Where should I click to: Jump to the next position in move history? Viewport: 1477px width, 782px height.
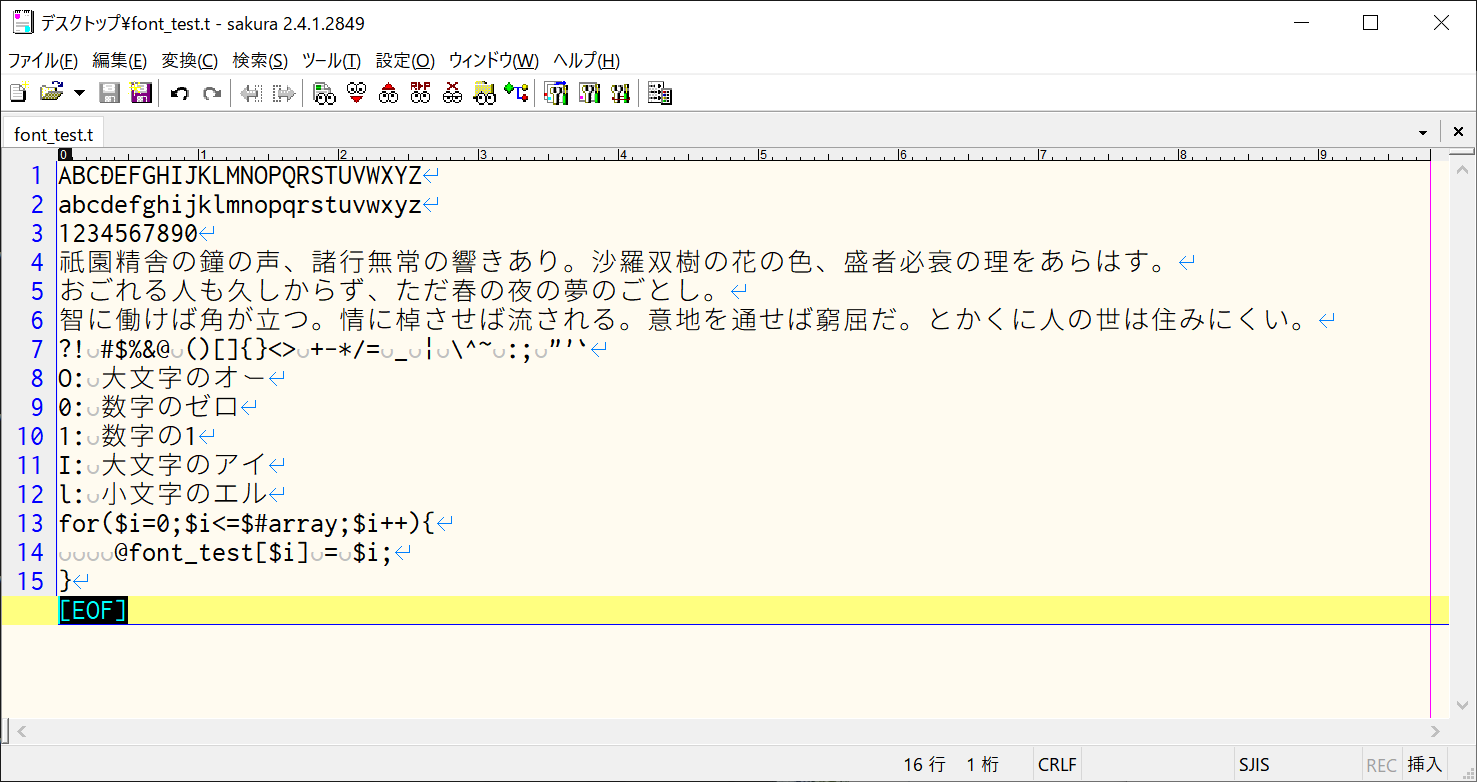pos(284,93)
